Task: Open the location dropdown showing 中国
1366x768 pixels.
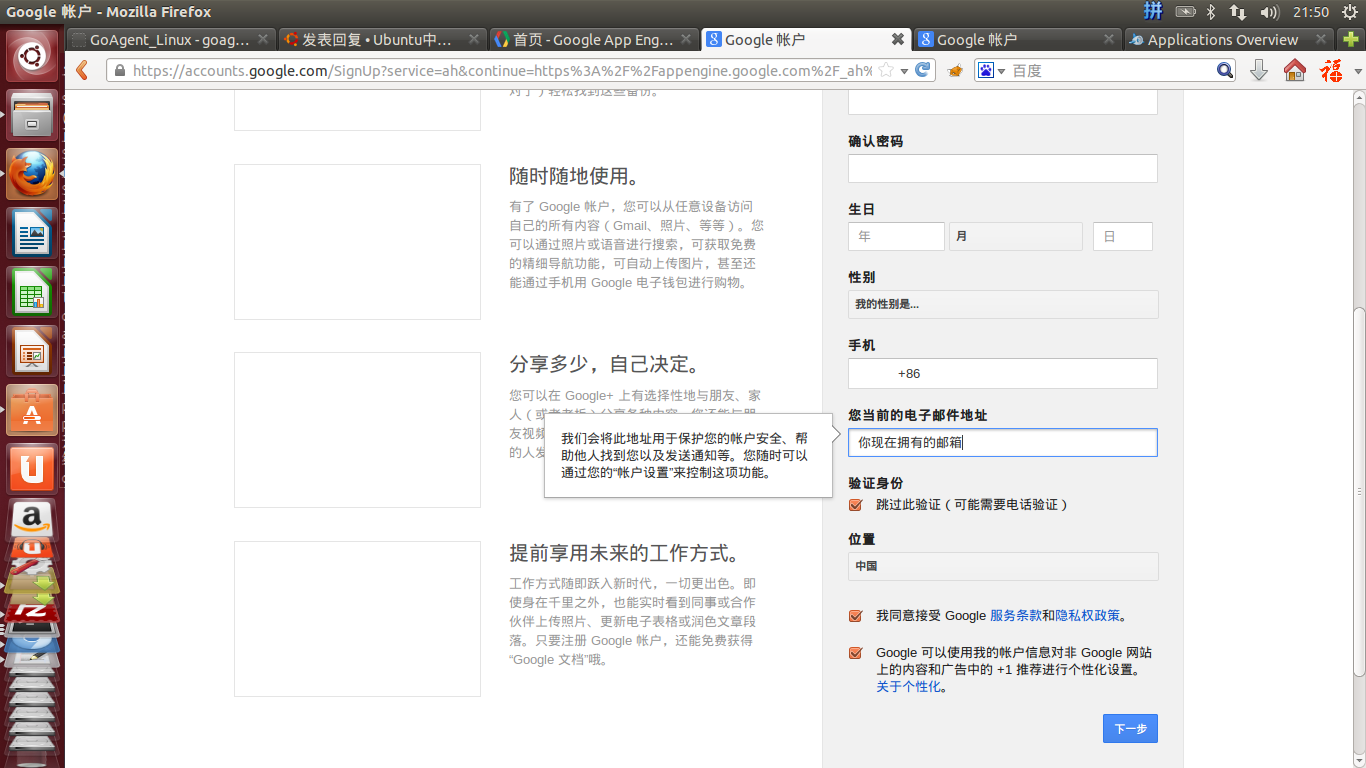Action: (1003, 566)
